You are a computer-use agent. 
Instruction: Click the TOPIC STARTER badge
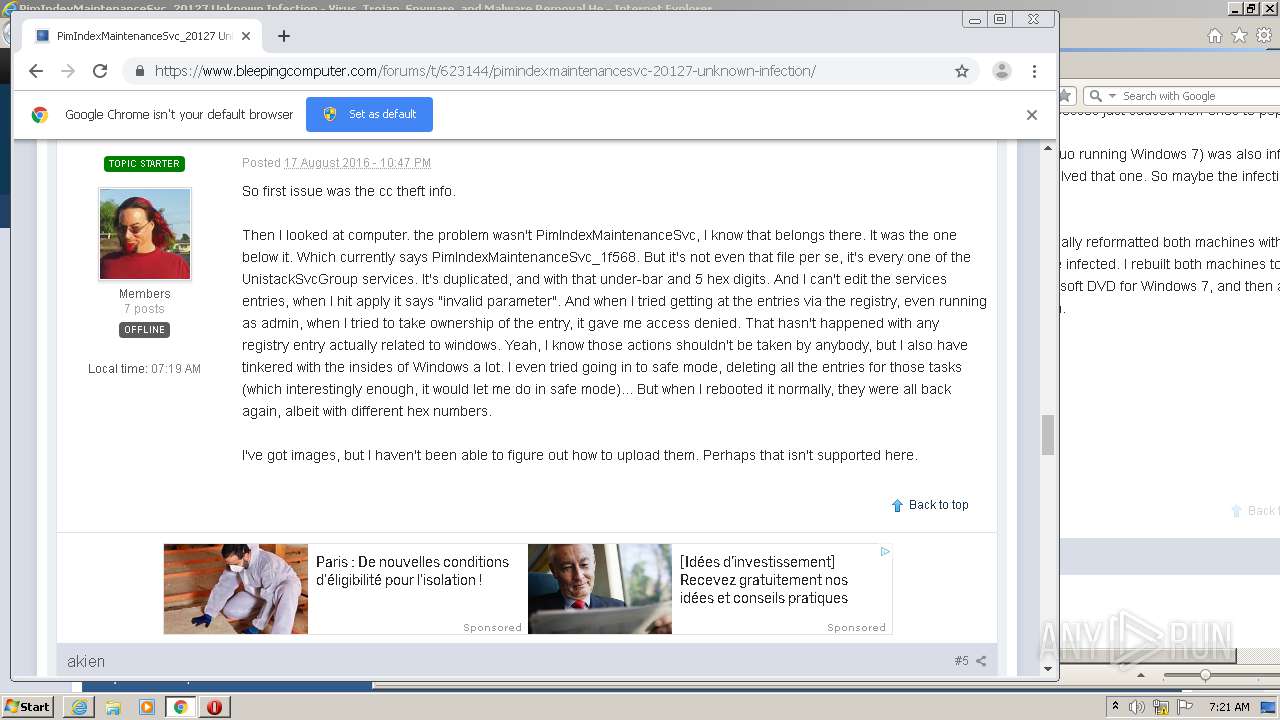[x=144, y=164]
